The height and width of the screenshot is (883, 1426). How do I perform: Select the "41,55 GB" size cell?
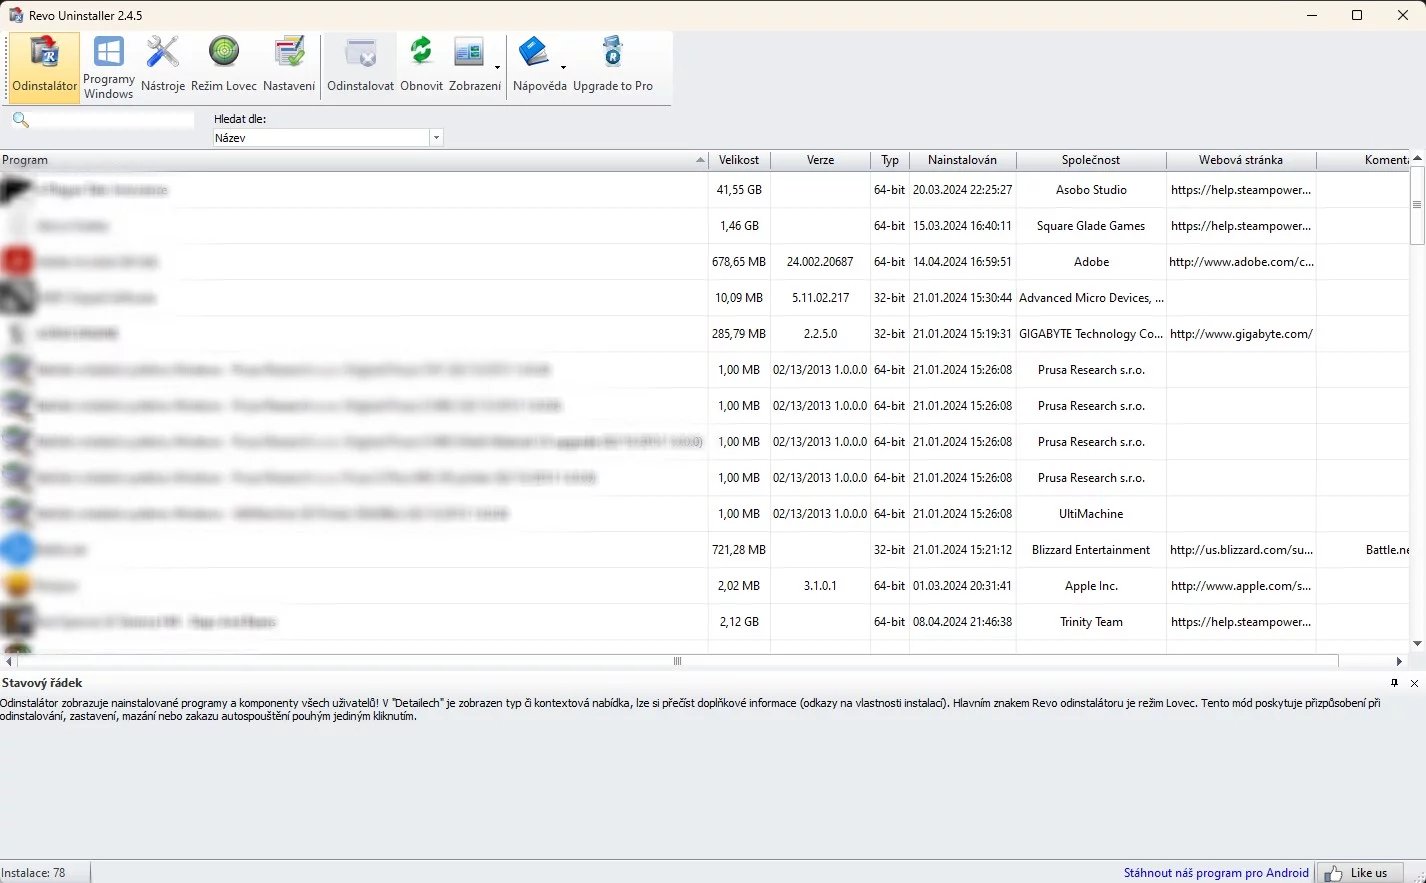739,190
